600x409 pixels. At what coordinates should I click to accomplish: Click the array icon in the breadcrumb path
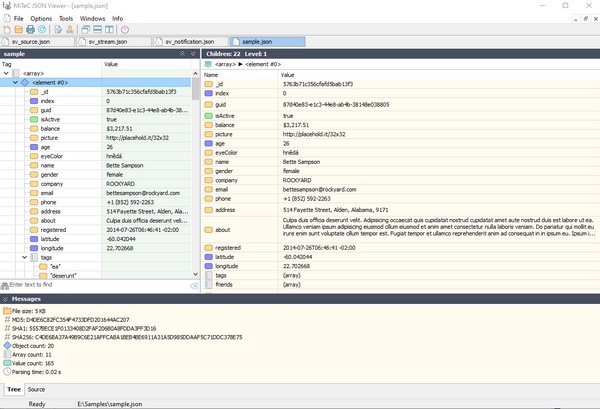(209, 64)
